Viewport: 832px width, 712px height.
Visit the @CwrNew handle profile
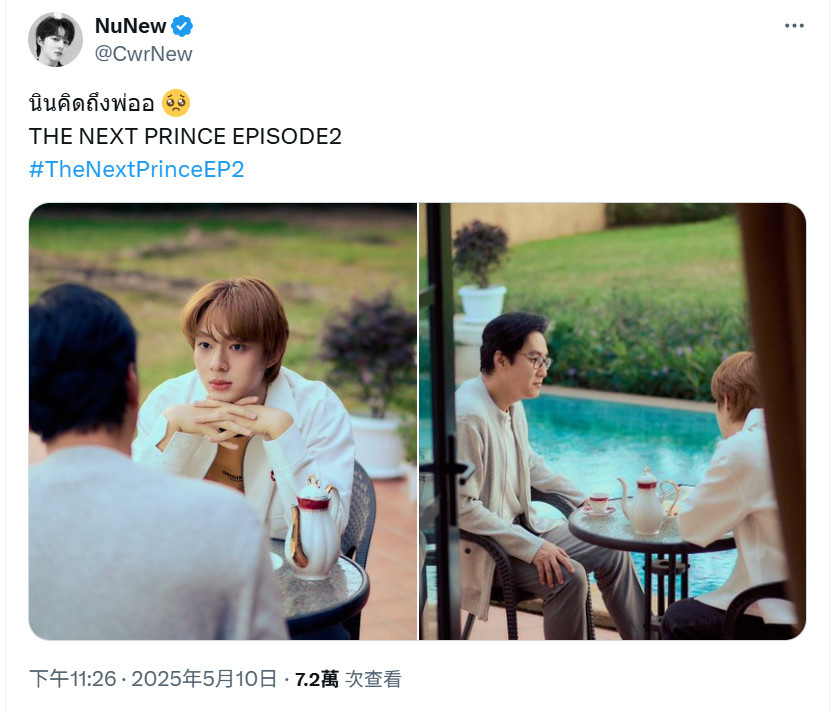pyautogui.click(x=143, y=54)
